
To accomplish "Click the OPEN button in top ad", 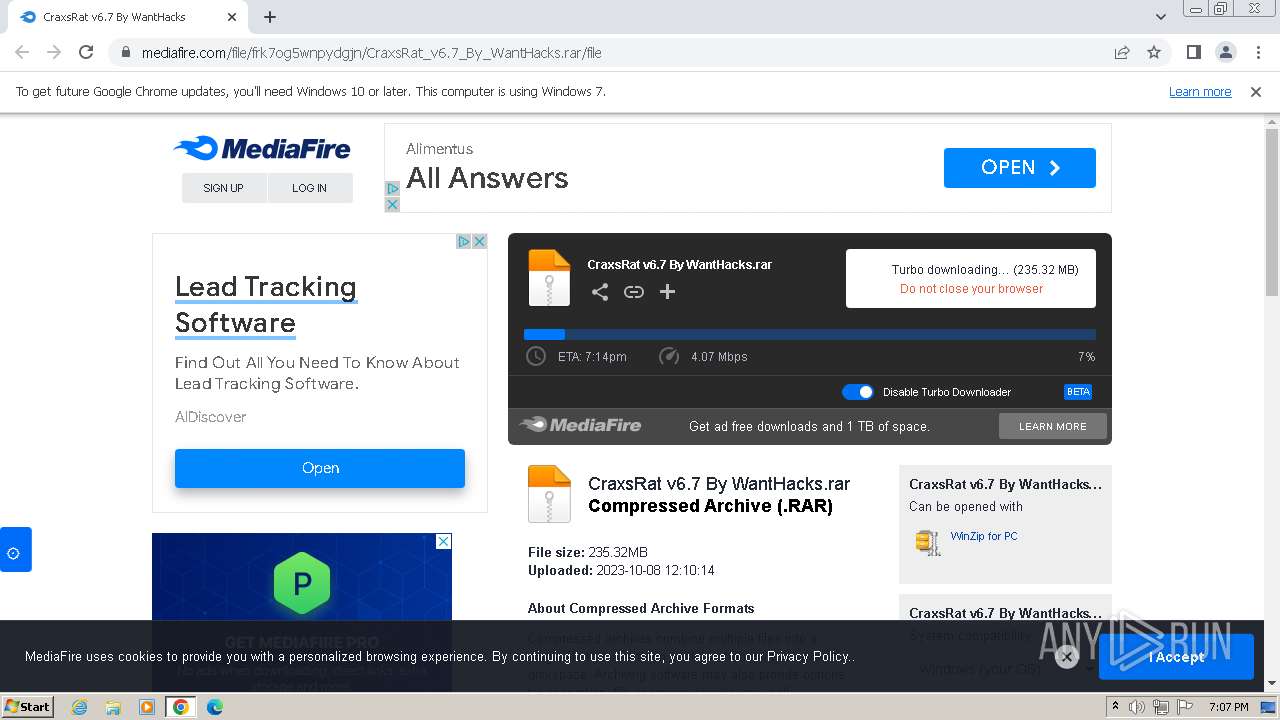I will point(1020,168).
